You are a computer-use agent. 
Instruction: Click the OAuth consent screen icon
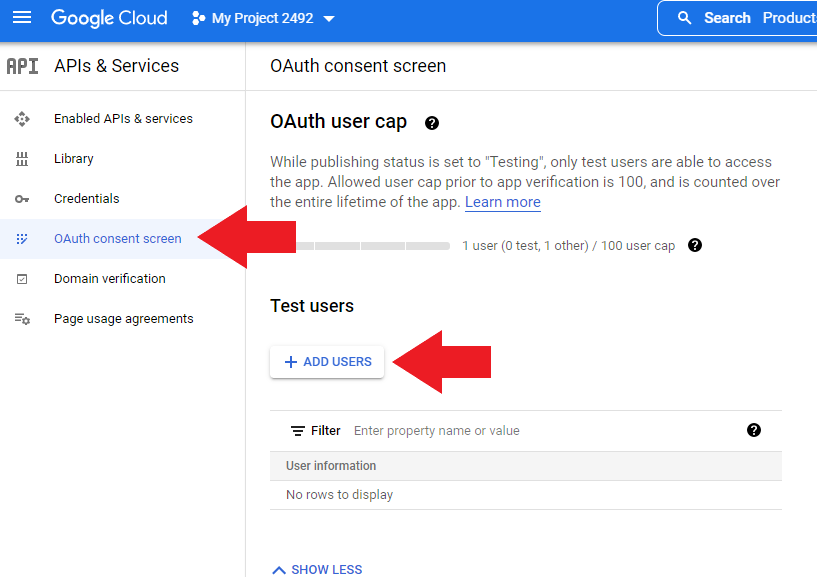[x=22, y=239]
